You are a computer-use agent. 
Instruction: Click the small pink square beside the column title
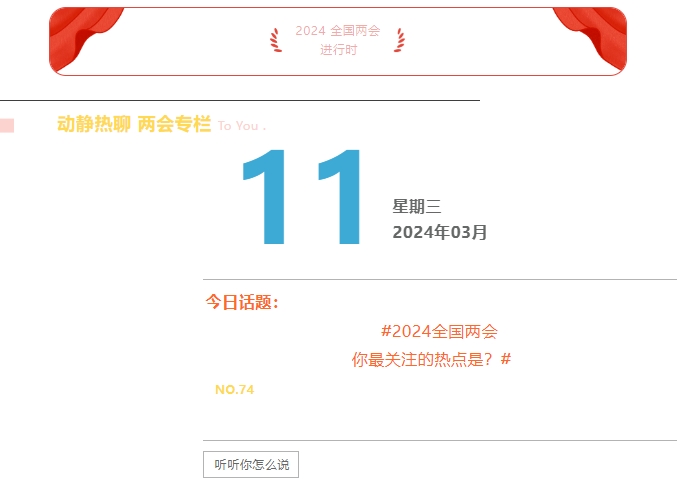(x=6, y=125)
